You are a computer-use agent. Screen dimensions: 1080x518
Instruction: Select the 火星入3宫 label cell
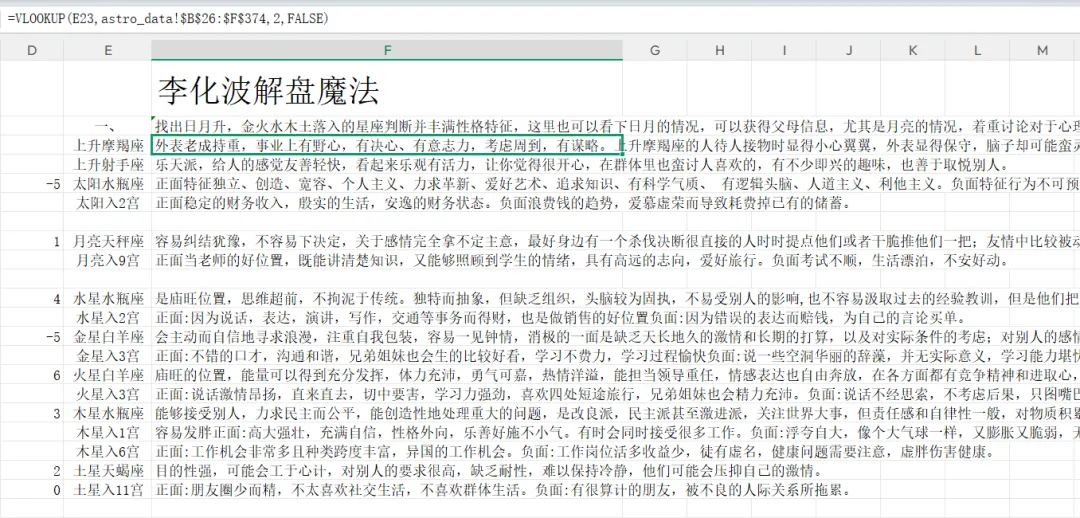[108, 394]
